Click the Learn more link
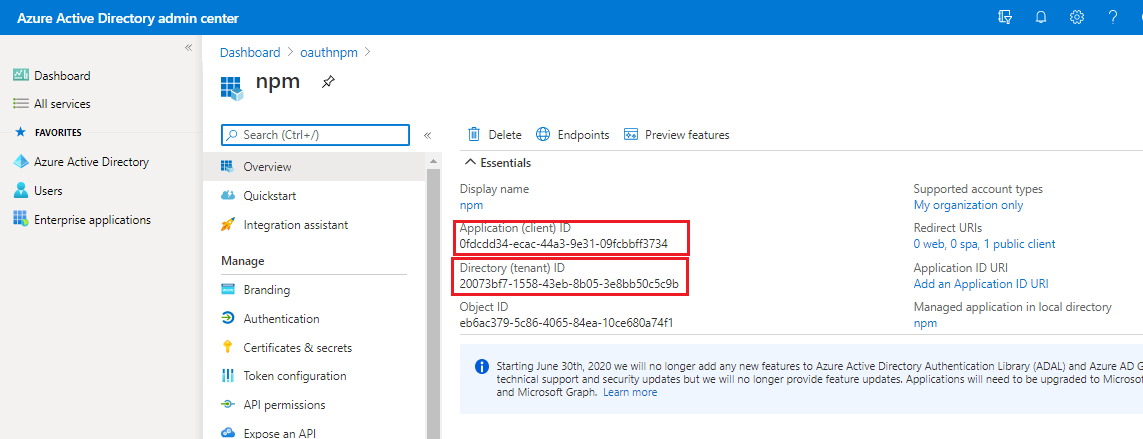This screenshot has width=1143, height=439. point(630,392)
